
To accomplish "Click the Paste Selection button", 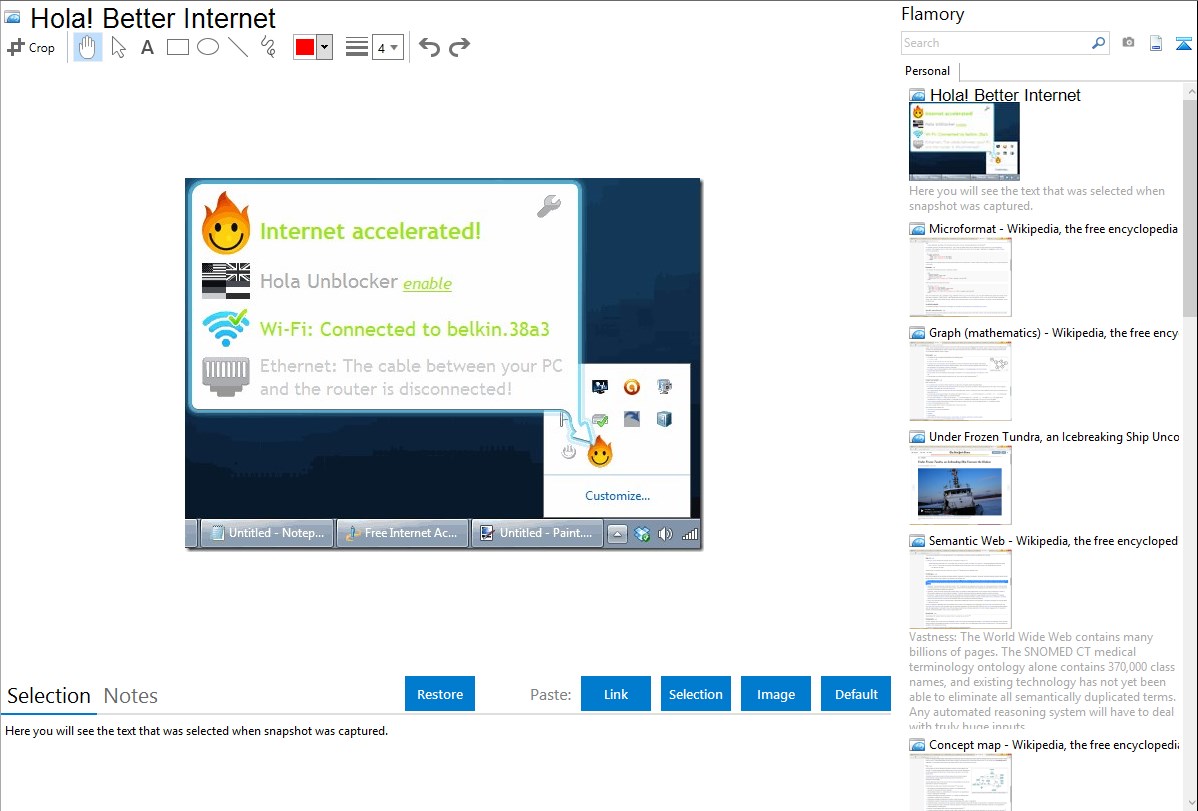I will click(695, 694).
